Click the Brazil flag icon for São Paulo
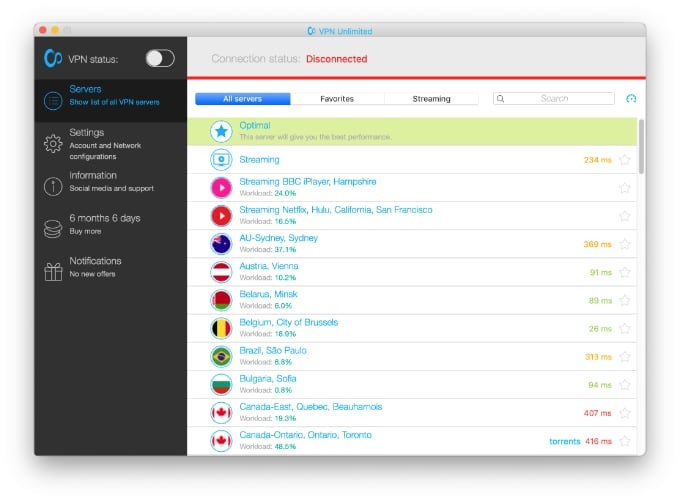Image resolution: width=680 pixels, height=501 pixels. [221, 357]
